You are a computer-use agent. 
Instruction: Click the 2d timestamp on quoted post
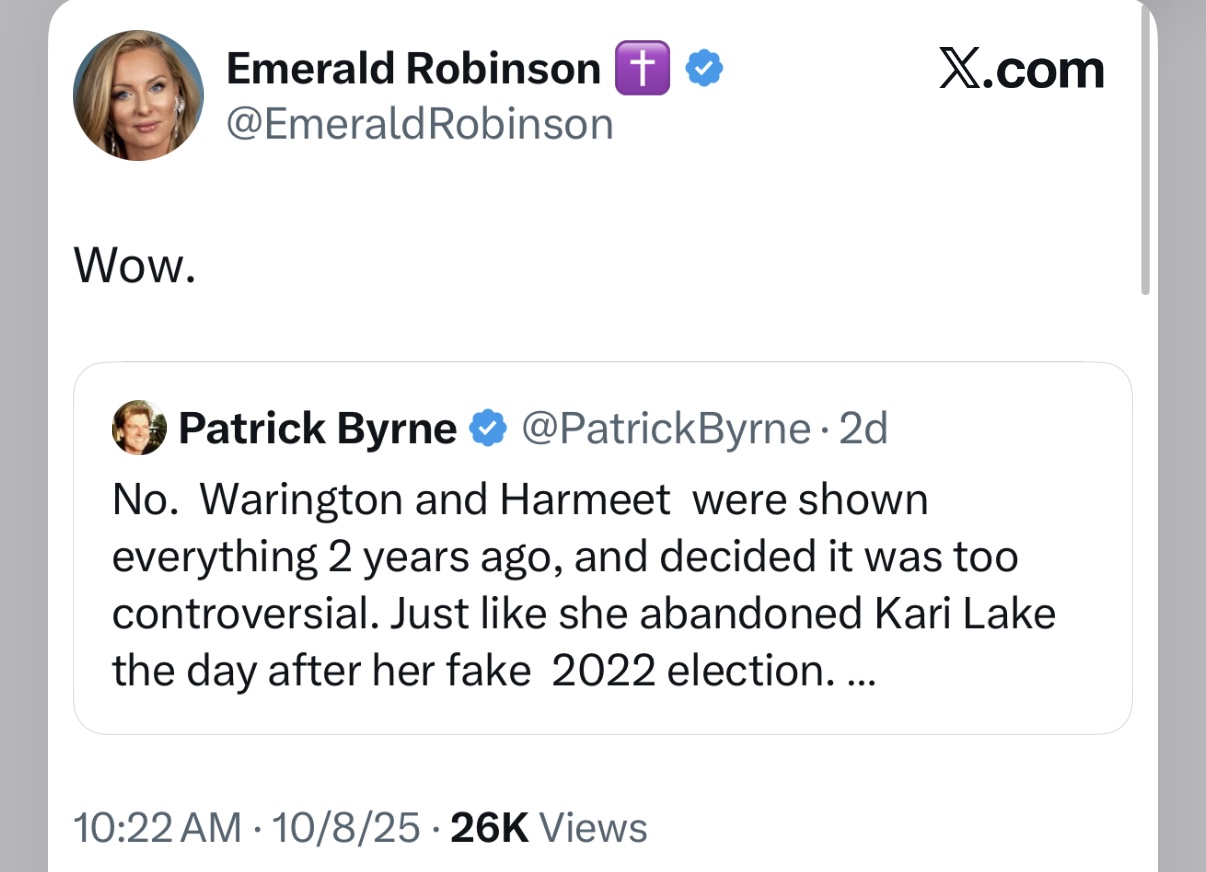pos(863,428)
